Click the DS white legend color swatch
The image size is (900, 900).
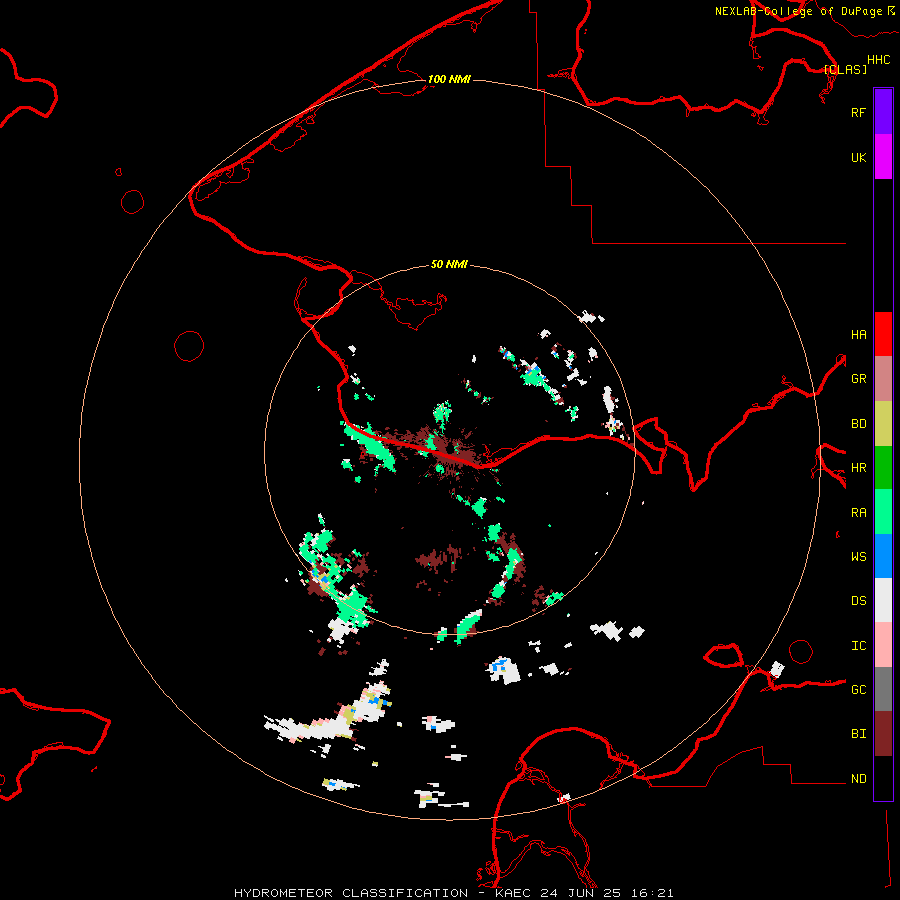pos(883,600)
